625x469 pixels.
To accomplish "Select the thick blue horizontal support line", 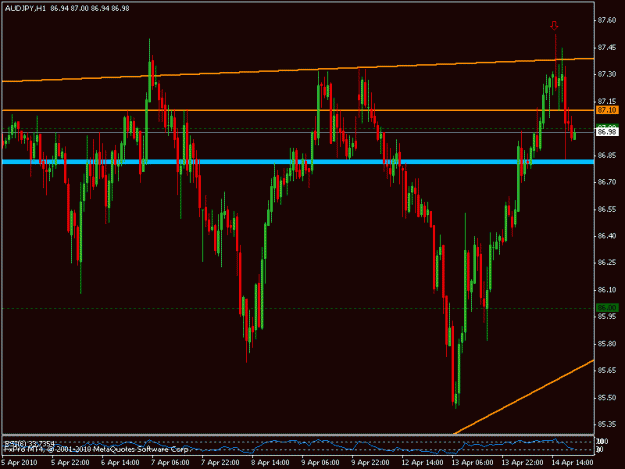I will click(297, 162).
